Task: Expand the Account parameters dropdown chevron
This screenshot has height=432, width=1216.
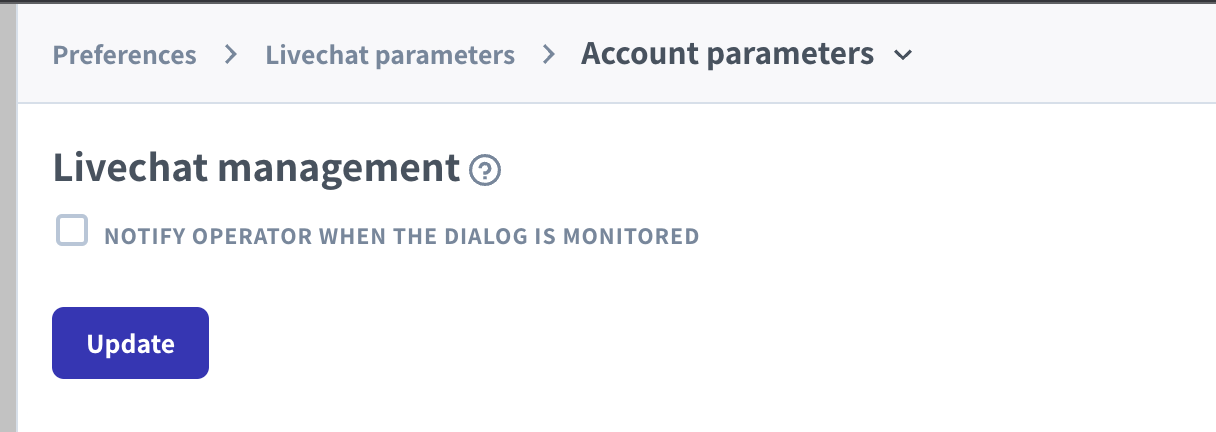Action: click(903, 56)
